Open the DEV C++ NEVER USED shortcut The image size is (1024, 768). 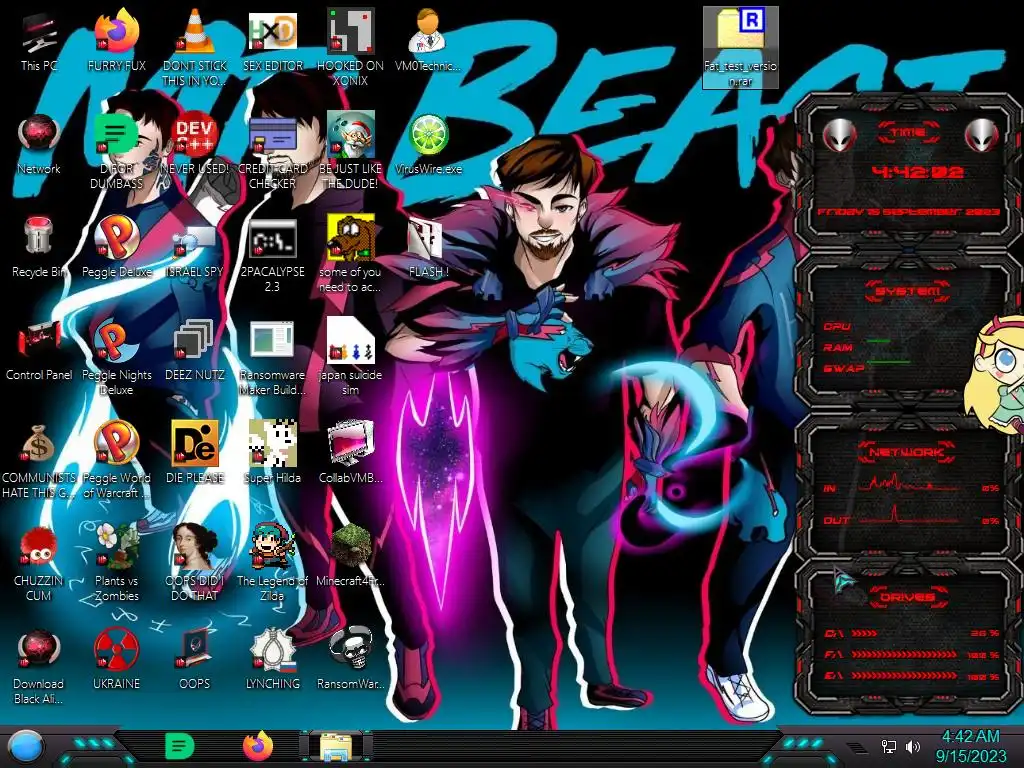click(x=195, y=144)
